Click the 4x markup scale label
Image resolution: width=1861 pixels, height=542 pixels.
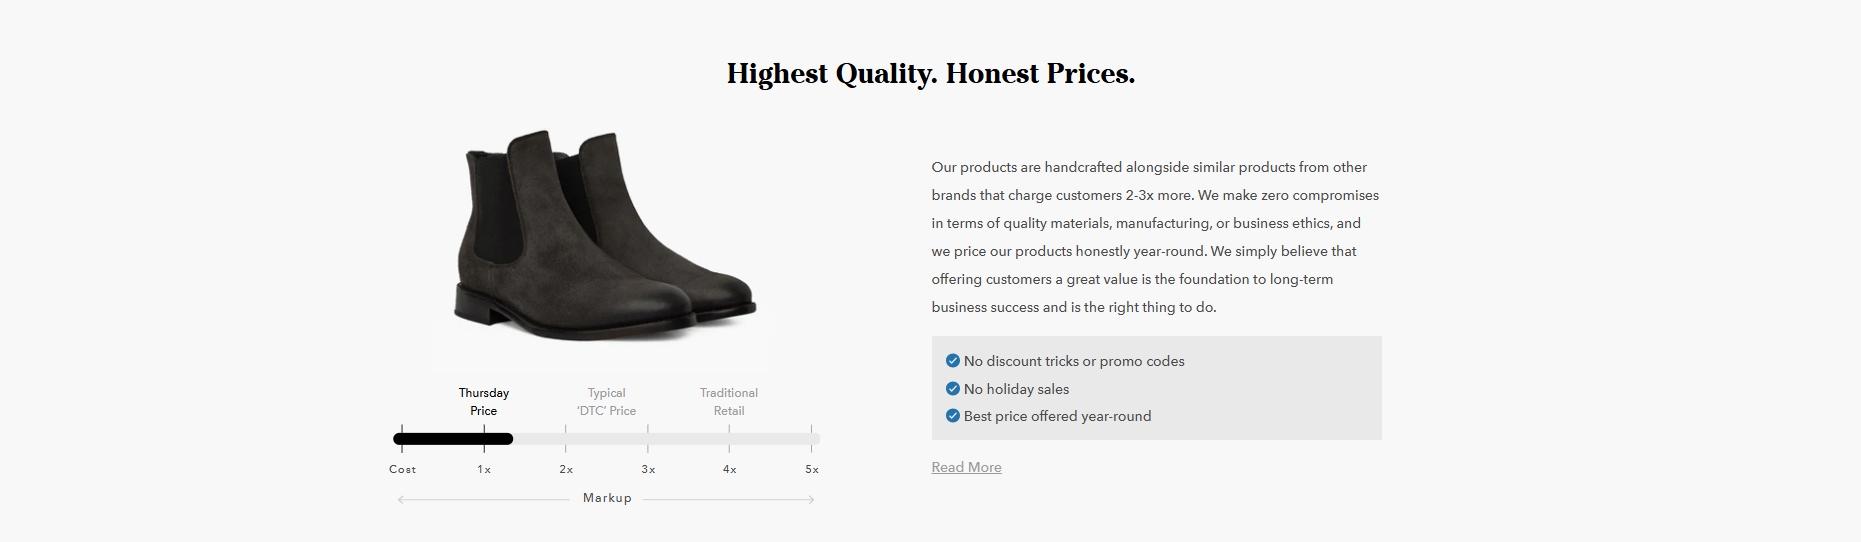(x=730, y=469)
